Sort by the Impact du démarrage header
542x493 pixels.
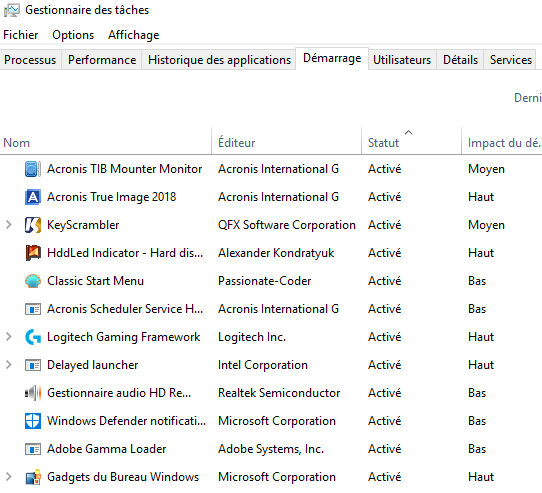(502, 142)
